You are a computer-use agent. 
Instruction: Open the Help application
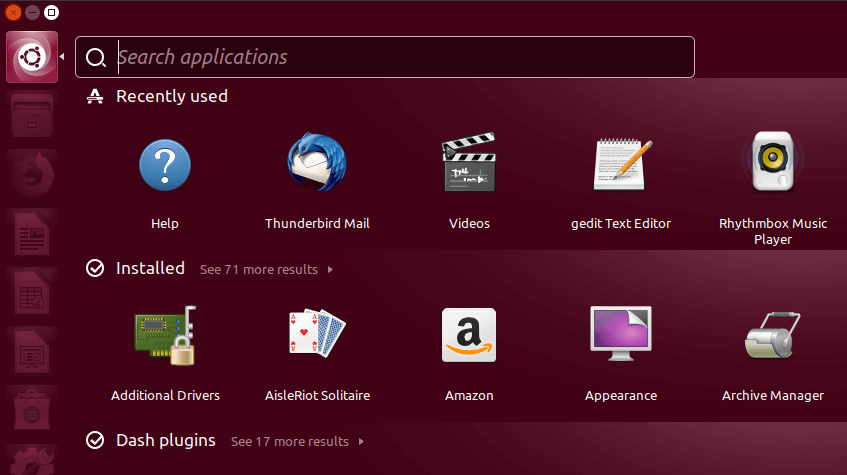[x=165, y=165]
